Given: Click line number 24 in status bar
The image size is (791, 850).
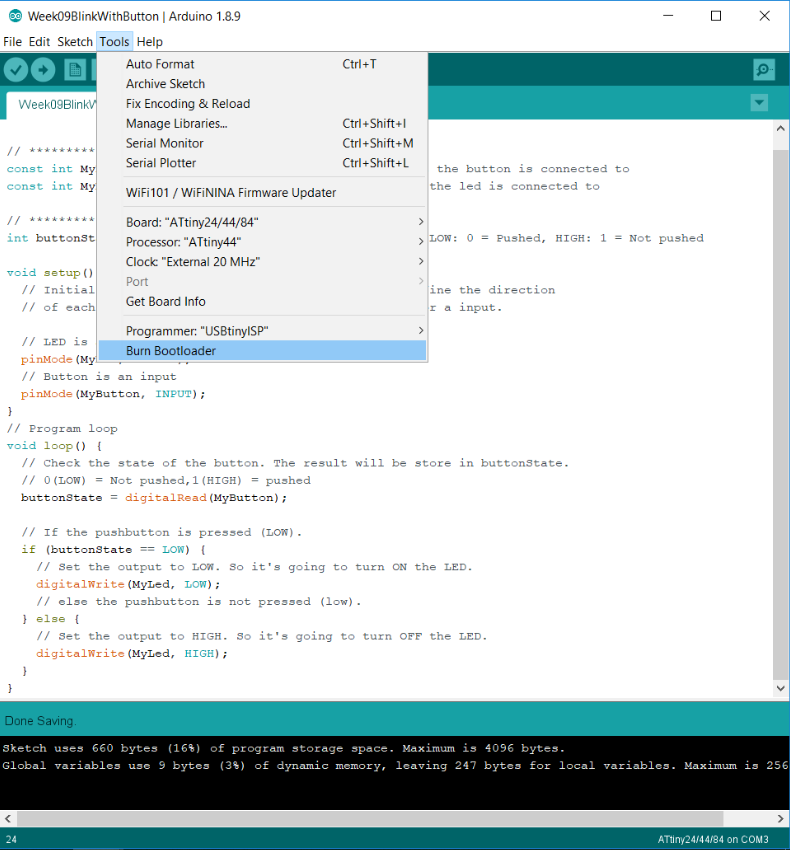Looking at the screenshot, I should pyautogui.click(x=11, y=840).
